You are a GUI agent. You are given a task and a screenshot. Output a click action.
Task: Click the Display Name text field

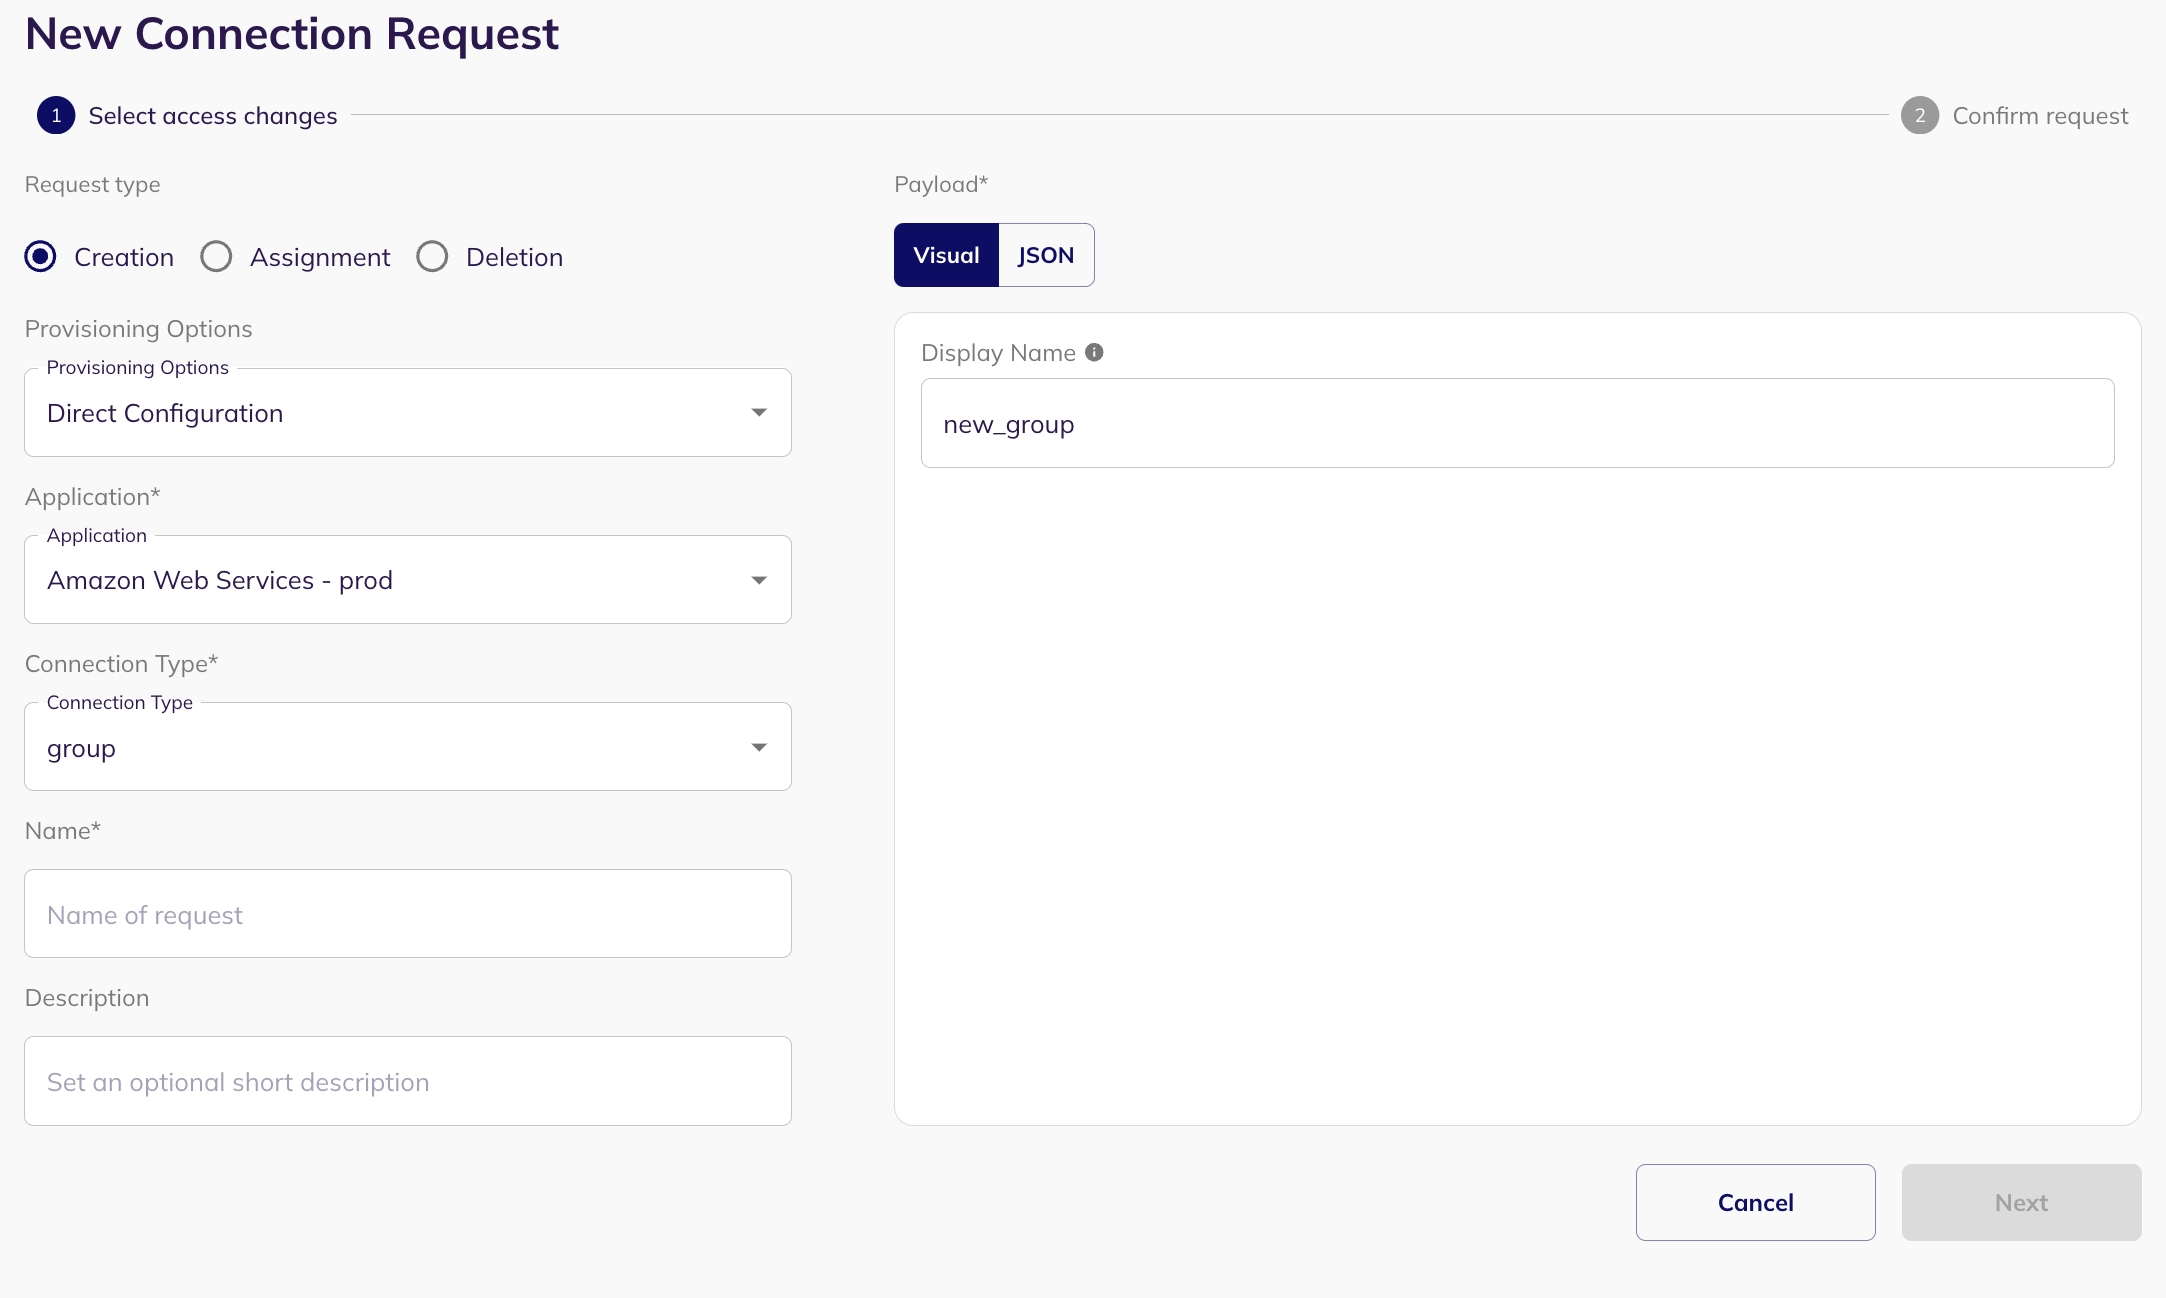click(x=1517, y=423)
